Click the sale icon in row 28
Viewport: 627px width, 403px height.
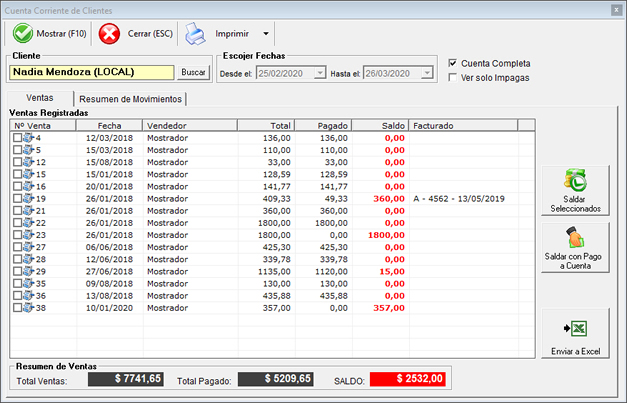click(28, 259)
